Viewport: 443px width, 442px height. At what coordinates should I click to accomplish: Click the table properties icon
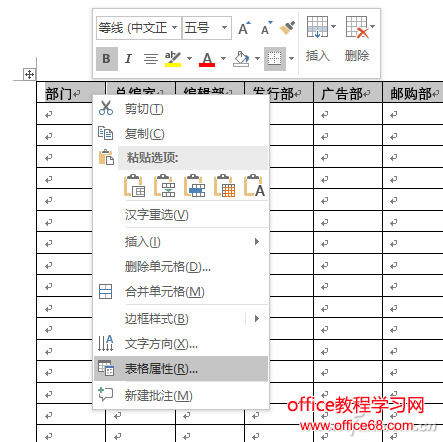106,368
